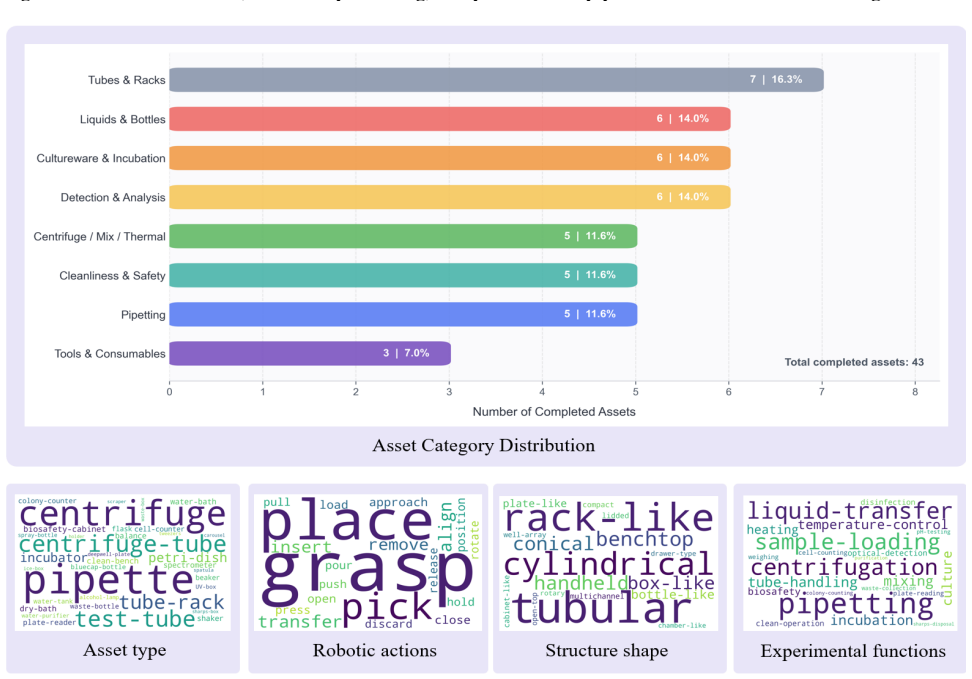The width and height of the screenshot is (972, 679).
Task: Click the green Centrifuge / Mix / Thermal bar
Action: [x=404, y=236]
